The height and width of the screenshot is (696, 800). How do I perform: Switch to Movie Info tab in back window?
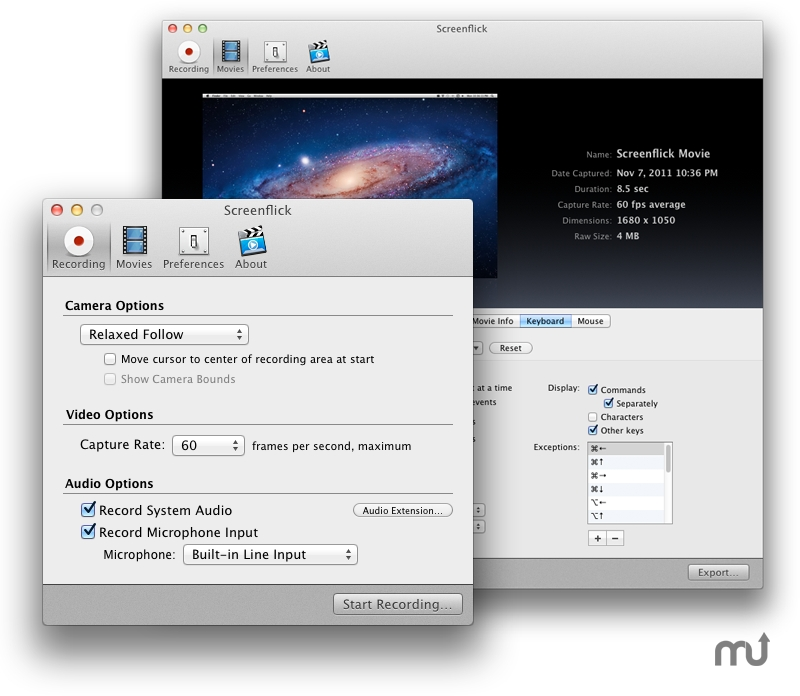point(493,321)
